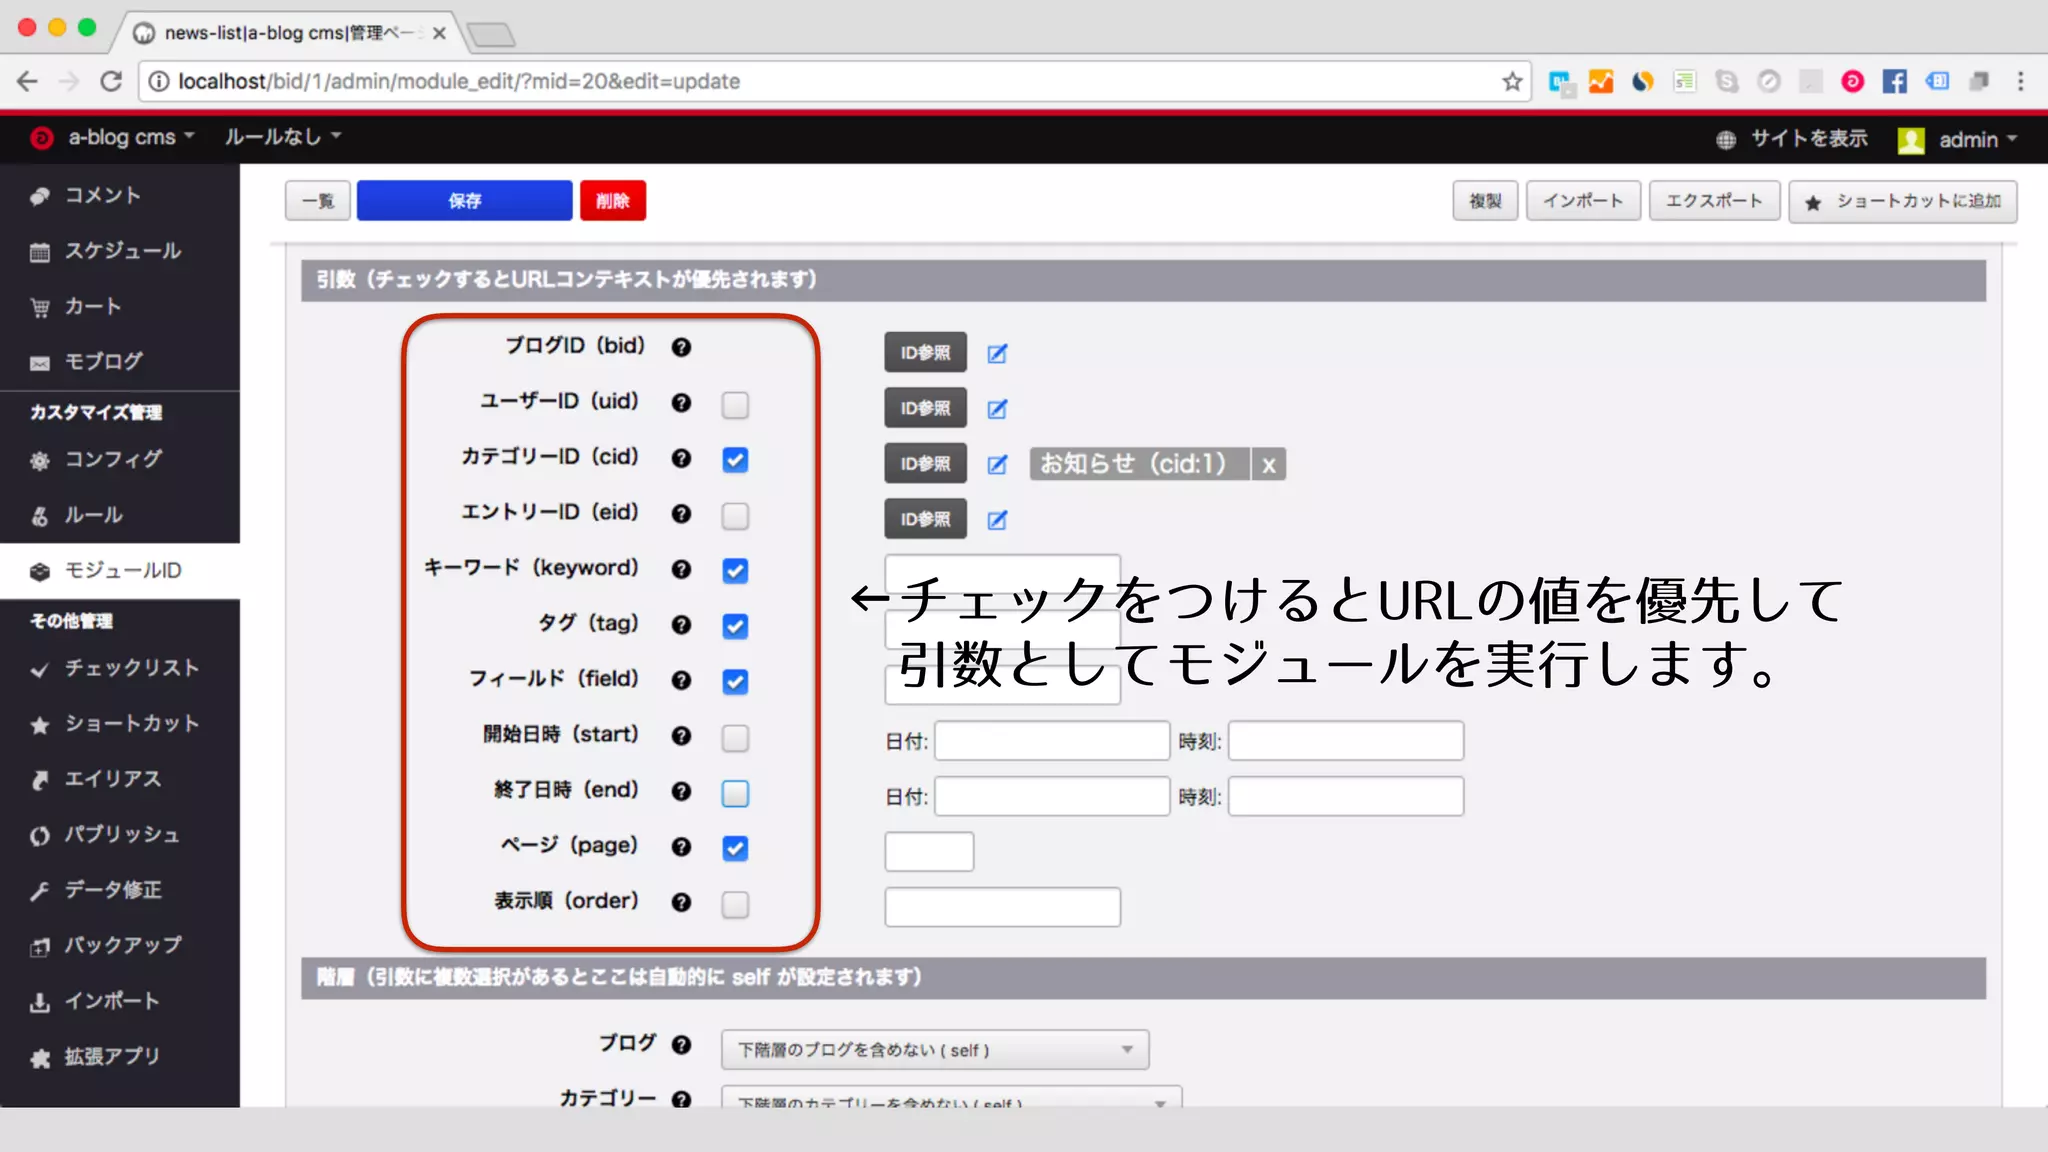Click help icon next to カテゴリーID (cid)
This screenshot has height=1152, width=2048.
pos(681,458)
